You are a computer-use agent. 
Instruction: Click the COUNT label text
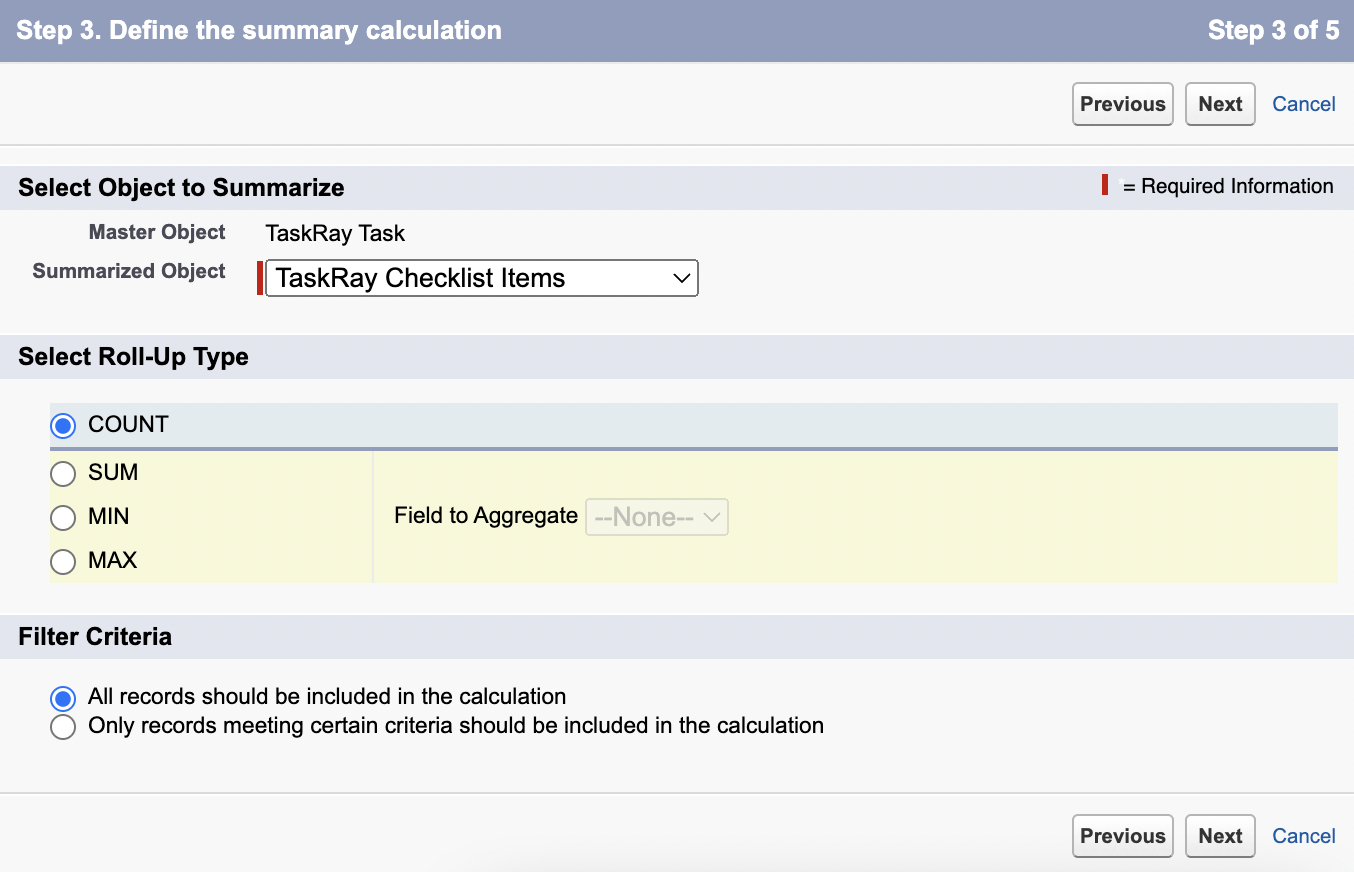[128, 424]
